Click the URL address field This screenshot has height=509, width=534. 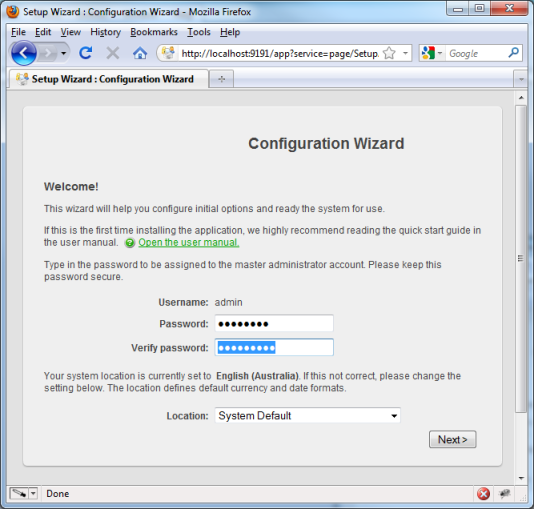pyautogui.click(x=281, y=53)
